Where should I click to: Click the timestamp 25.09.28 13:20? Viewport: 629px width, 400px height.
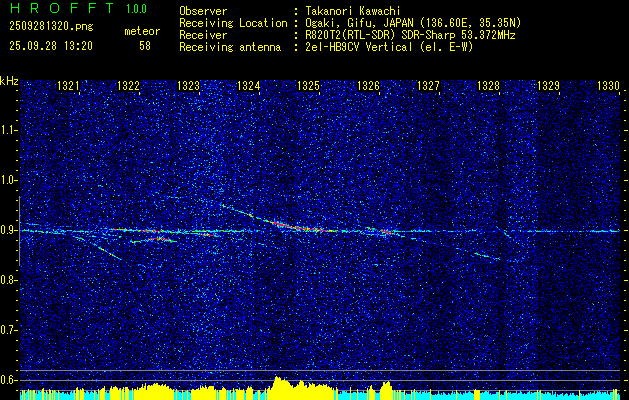(51, 46)
